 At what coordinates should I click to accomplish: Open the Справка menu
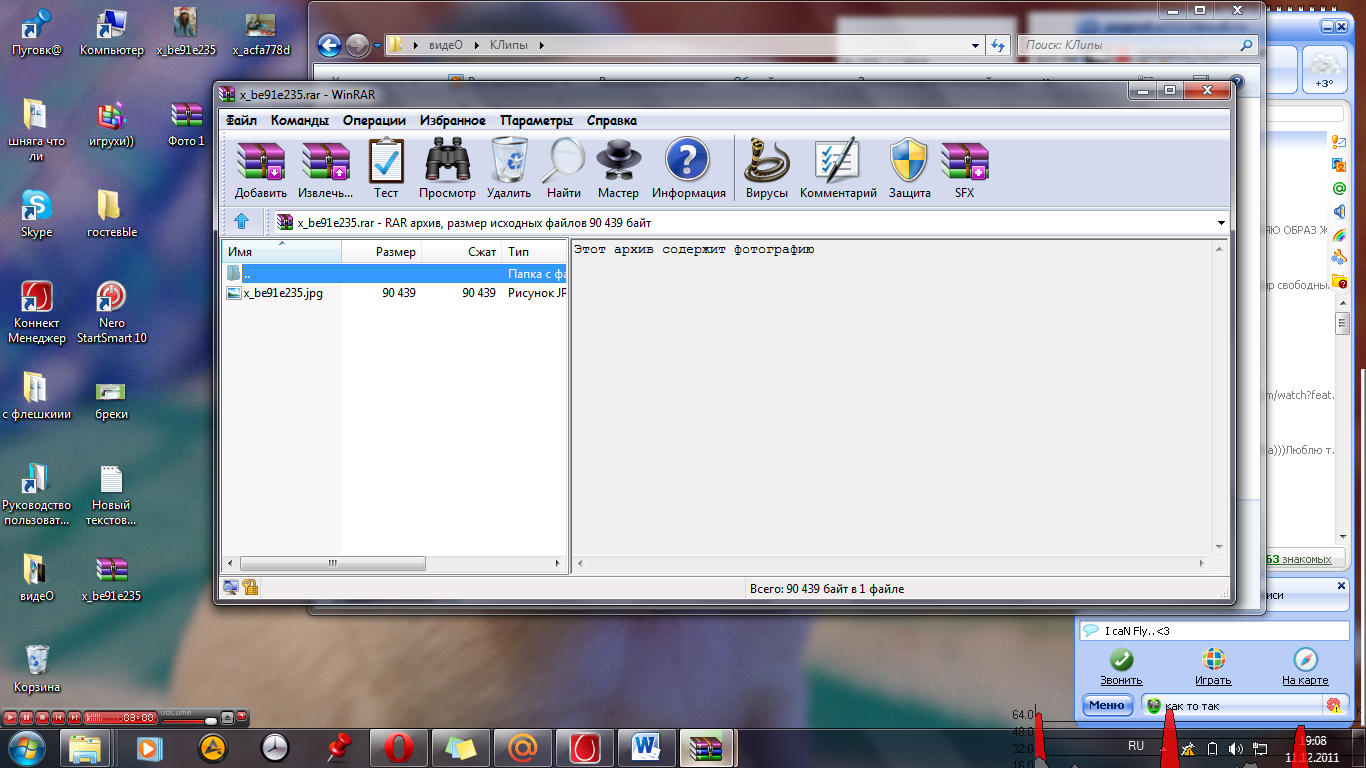(x=611, y=120)
